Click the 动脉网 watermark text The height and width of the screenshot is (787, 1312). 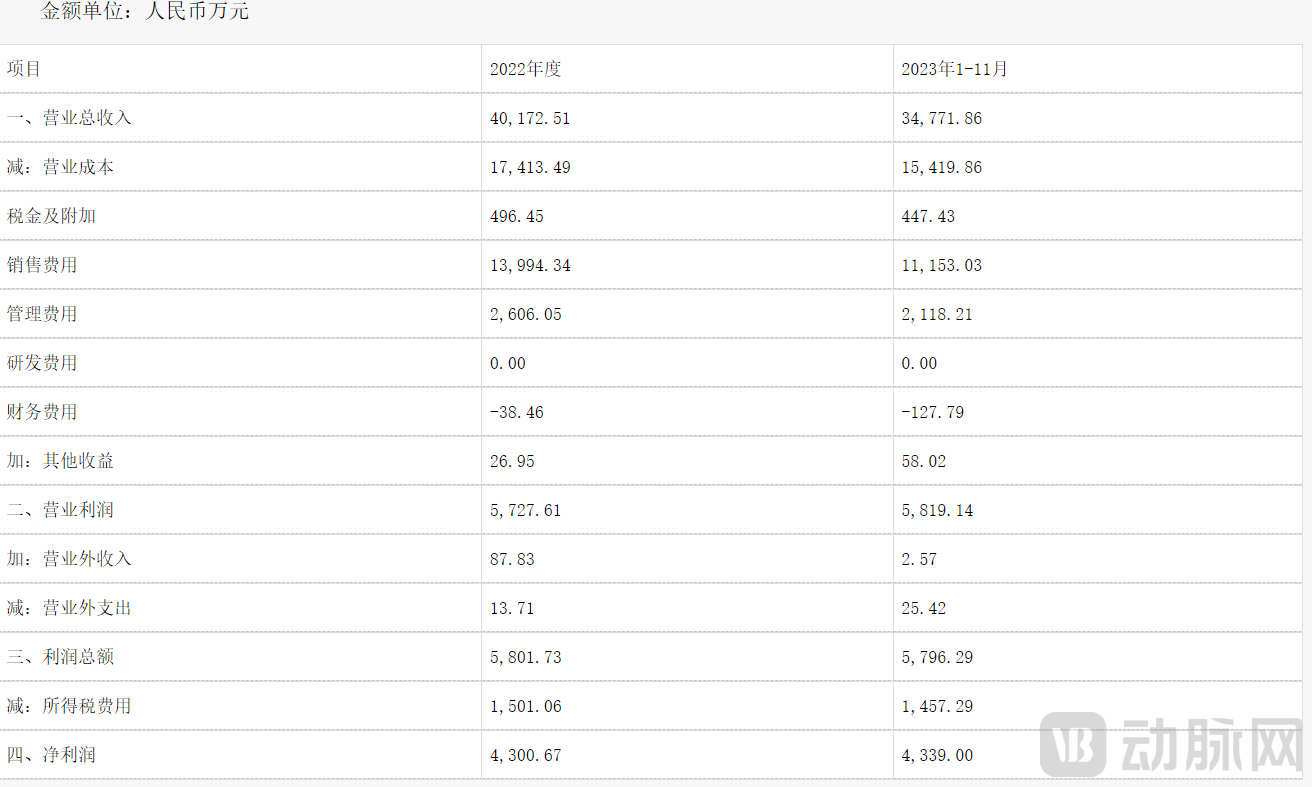pyautogui.click(x=1210, y=746)
